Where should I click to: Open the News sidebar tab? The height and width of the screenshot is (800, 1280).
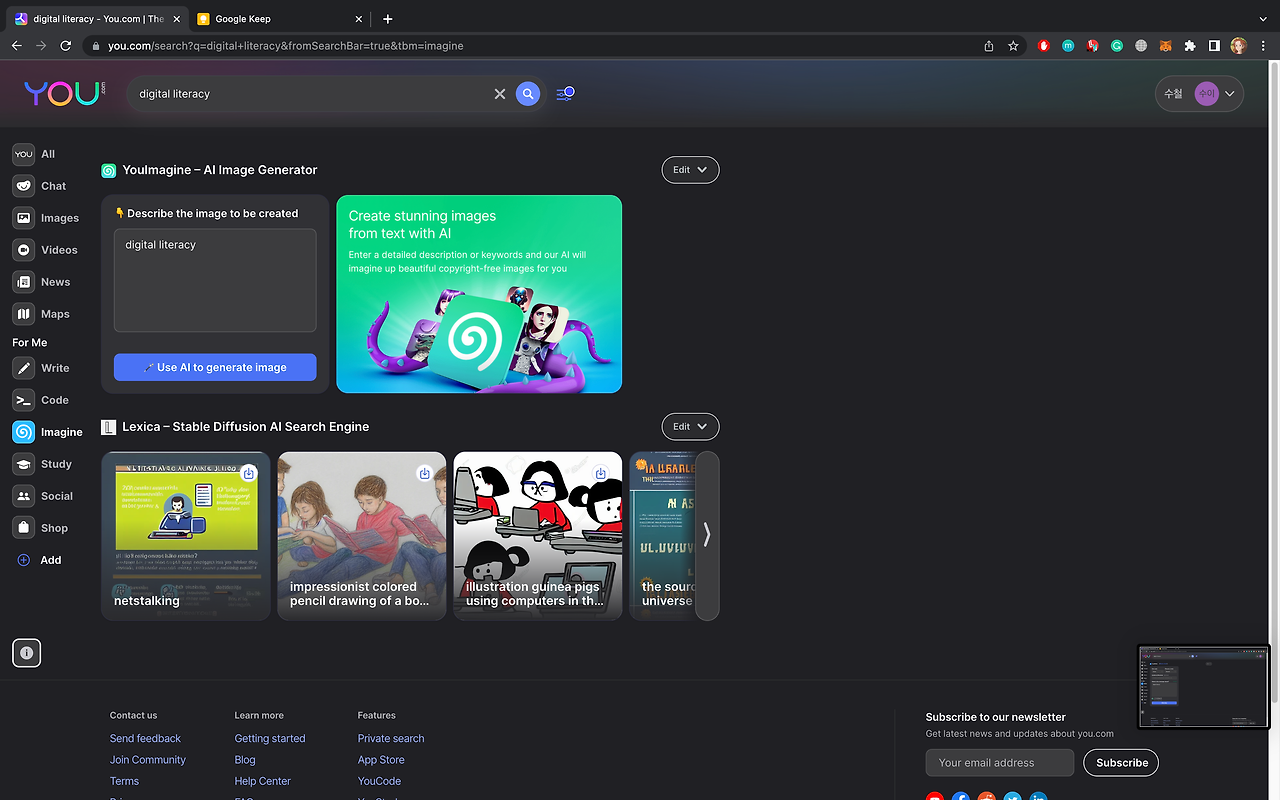[42, 282]
